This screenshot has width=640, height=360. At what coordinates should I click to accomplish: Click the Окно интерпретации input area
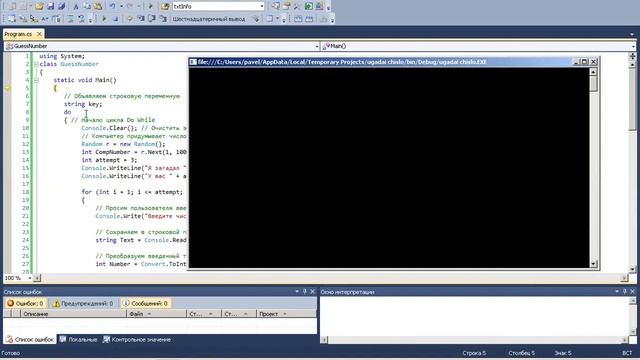point(475,316)
